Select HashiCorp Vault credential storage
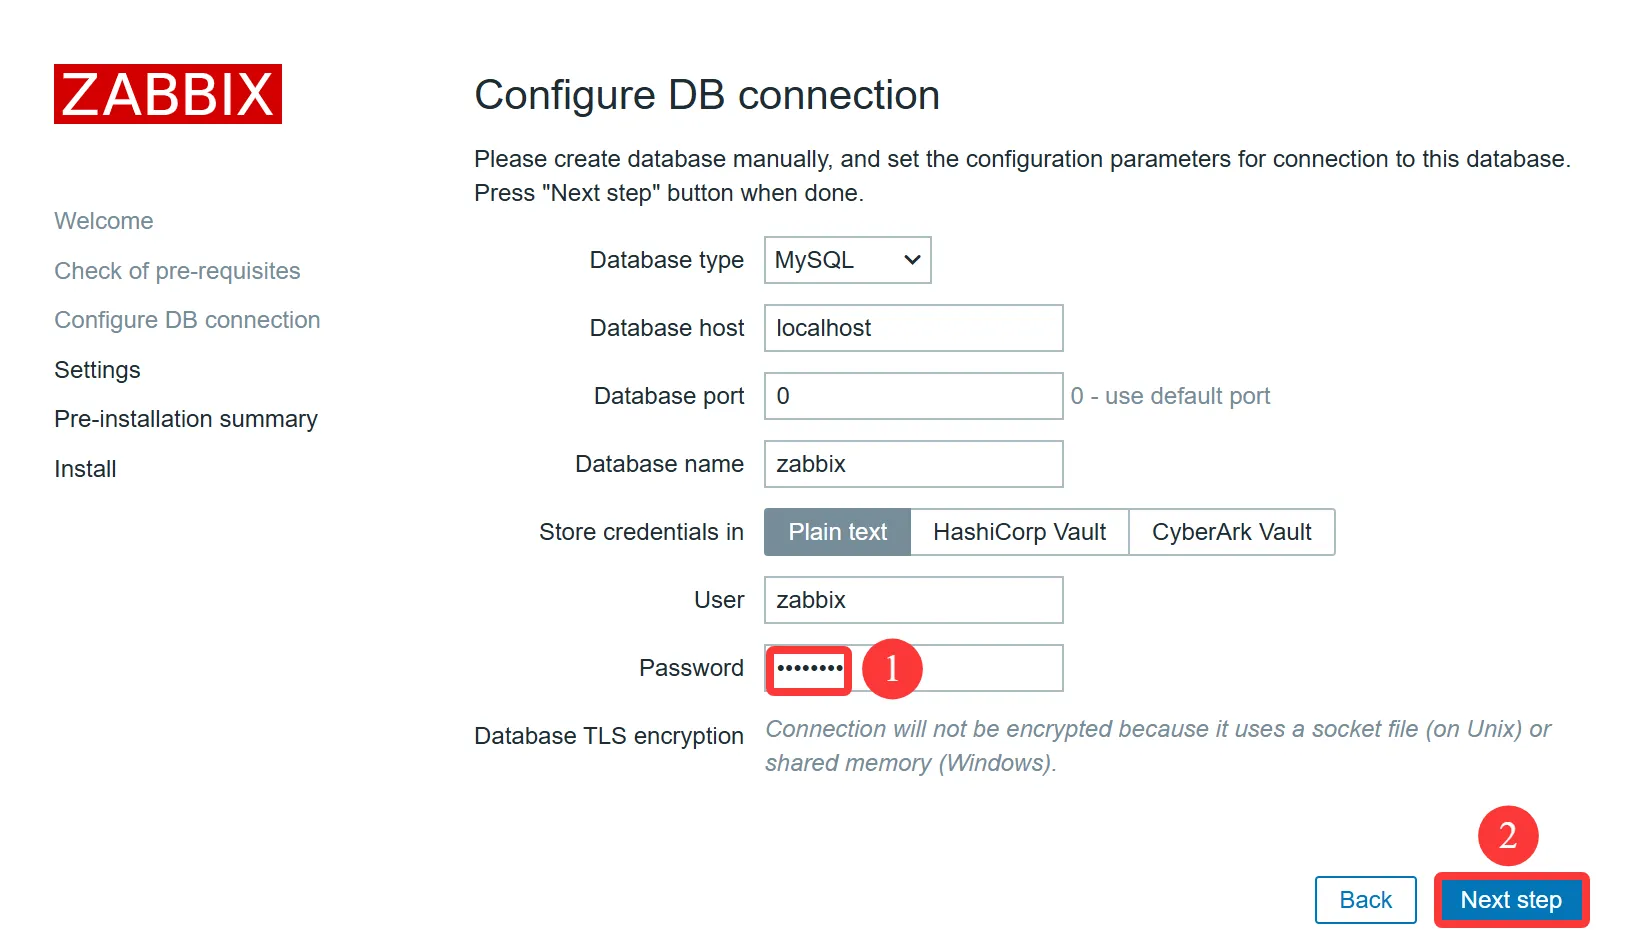This screenshot has height=952, width=1646. coord(1019,532)
